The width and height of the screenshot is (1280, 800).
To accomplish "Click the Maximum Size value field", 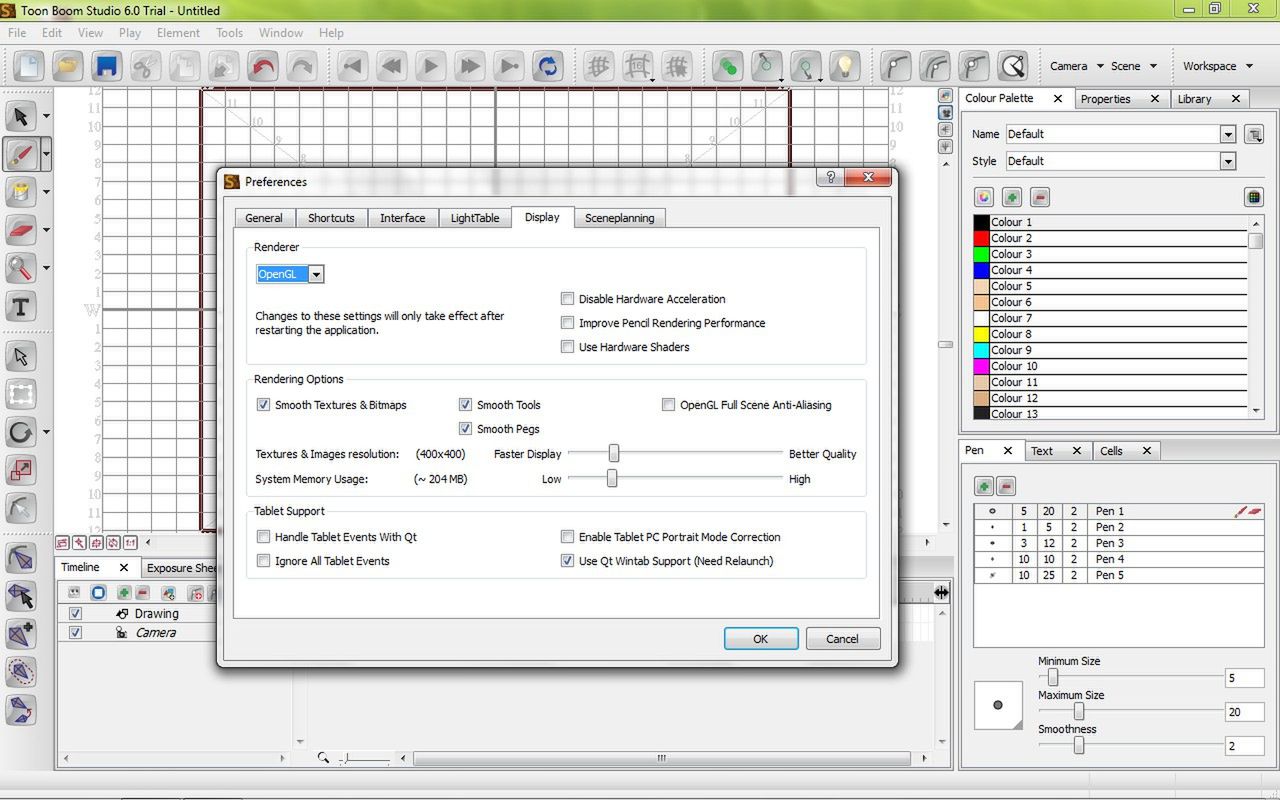I will coord(1244,712).
